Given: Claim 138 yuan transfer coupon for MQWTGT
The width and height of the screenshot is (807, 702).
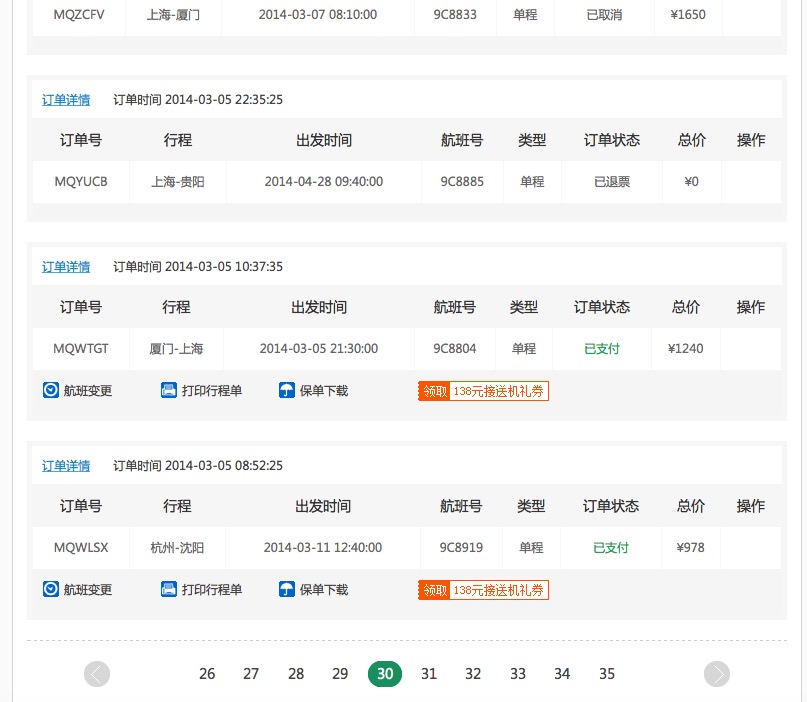Looking at the screenshot, I should pos(483,391).
